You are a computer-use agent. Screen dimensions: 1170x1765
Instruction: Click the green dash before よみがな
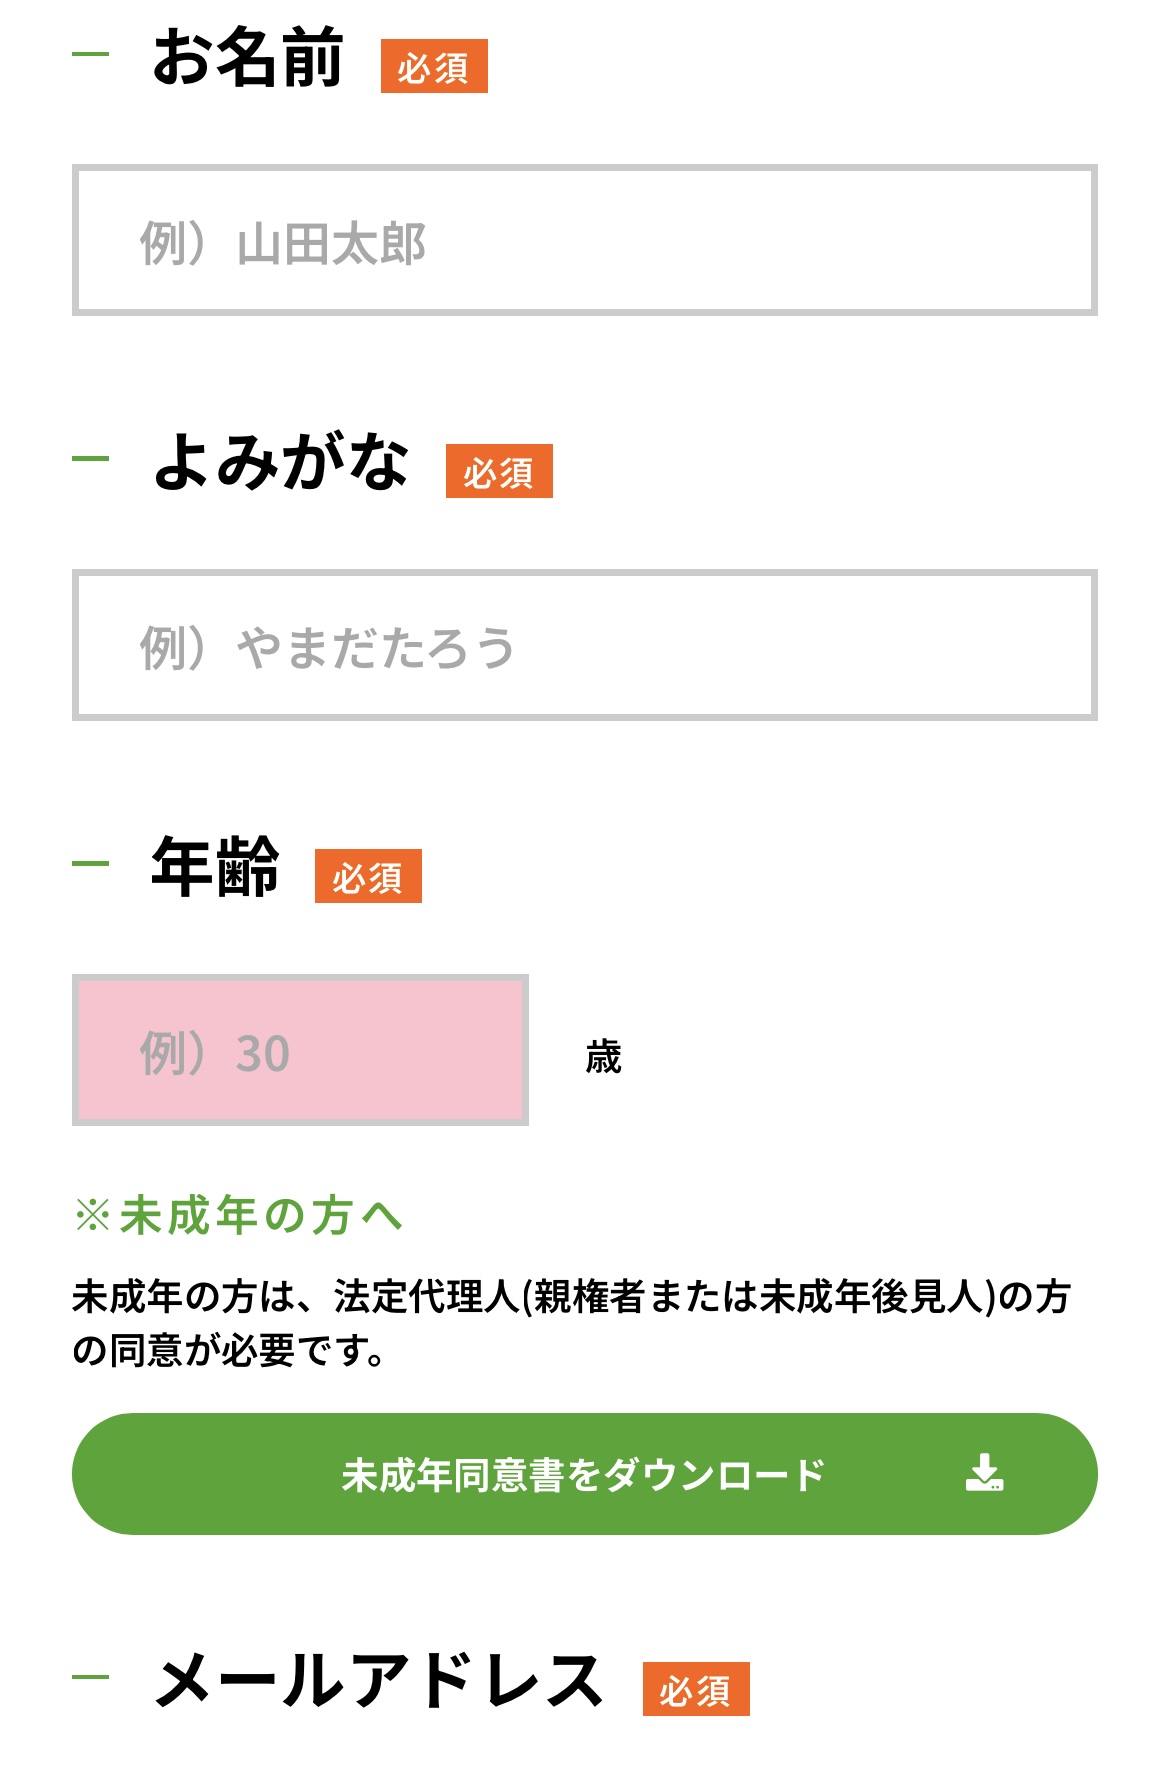(x=91, y=459)
